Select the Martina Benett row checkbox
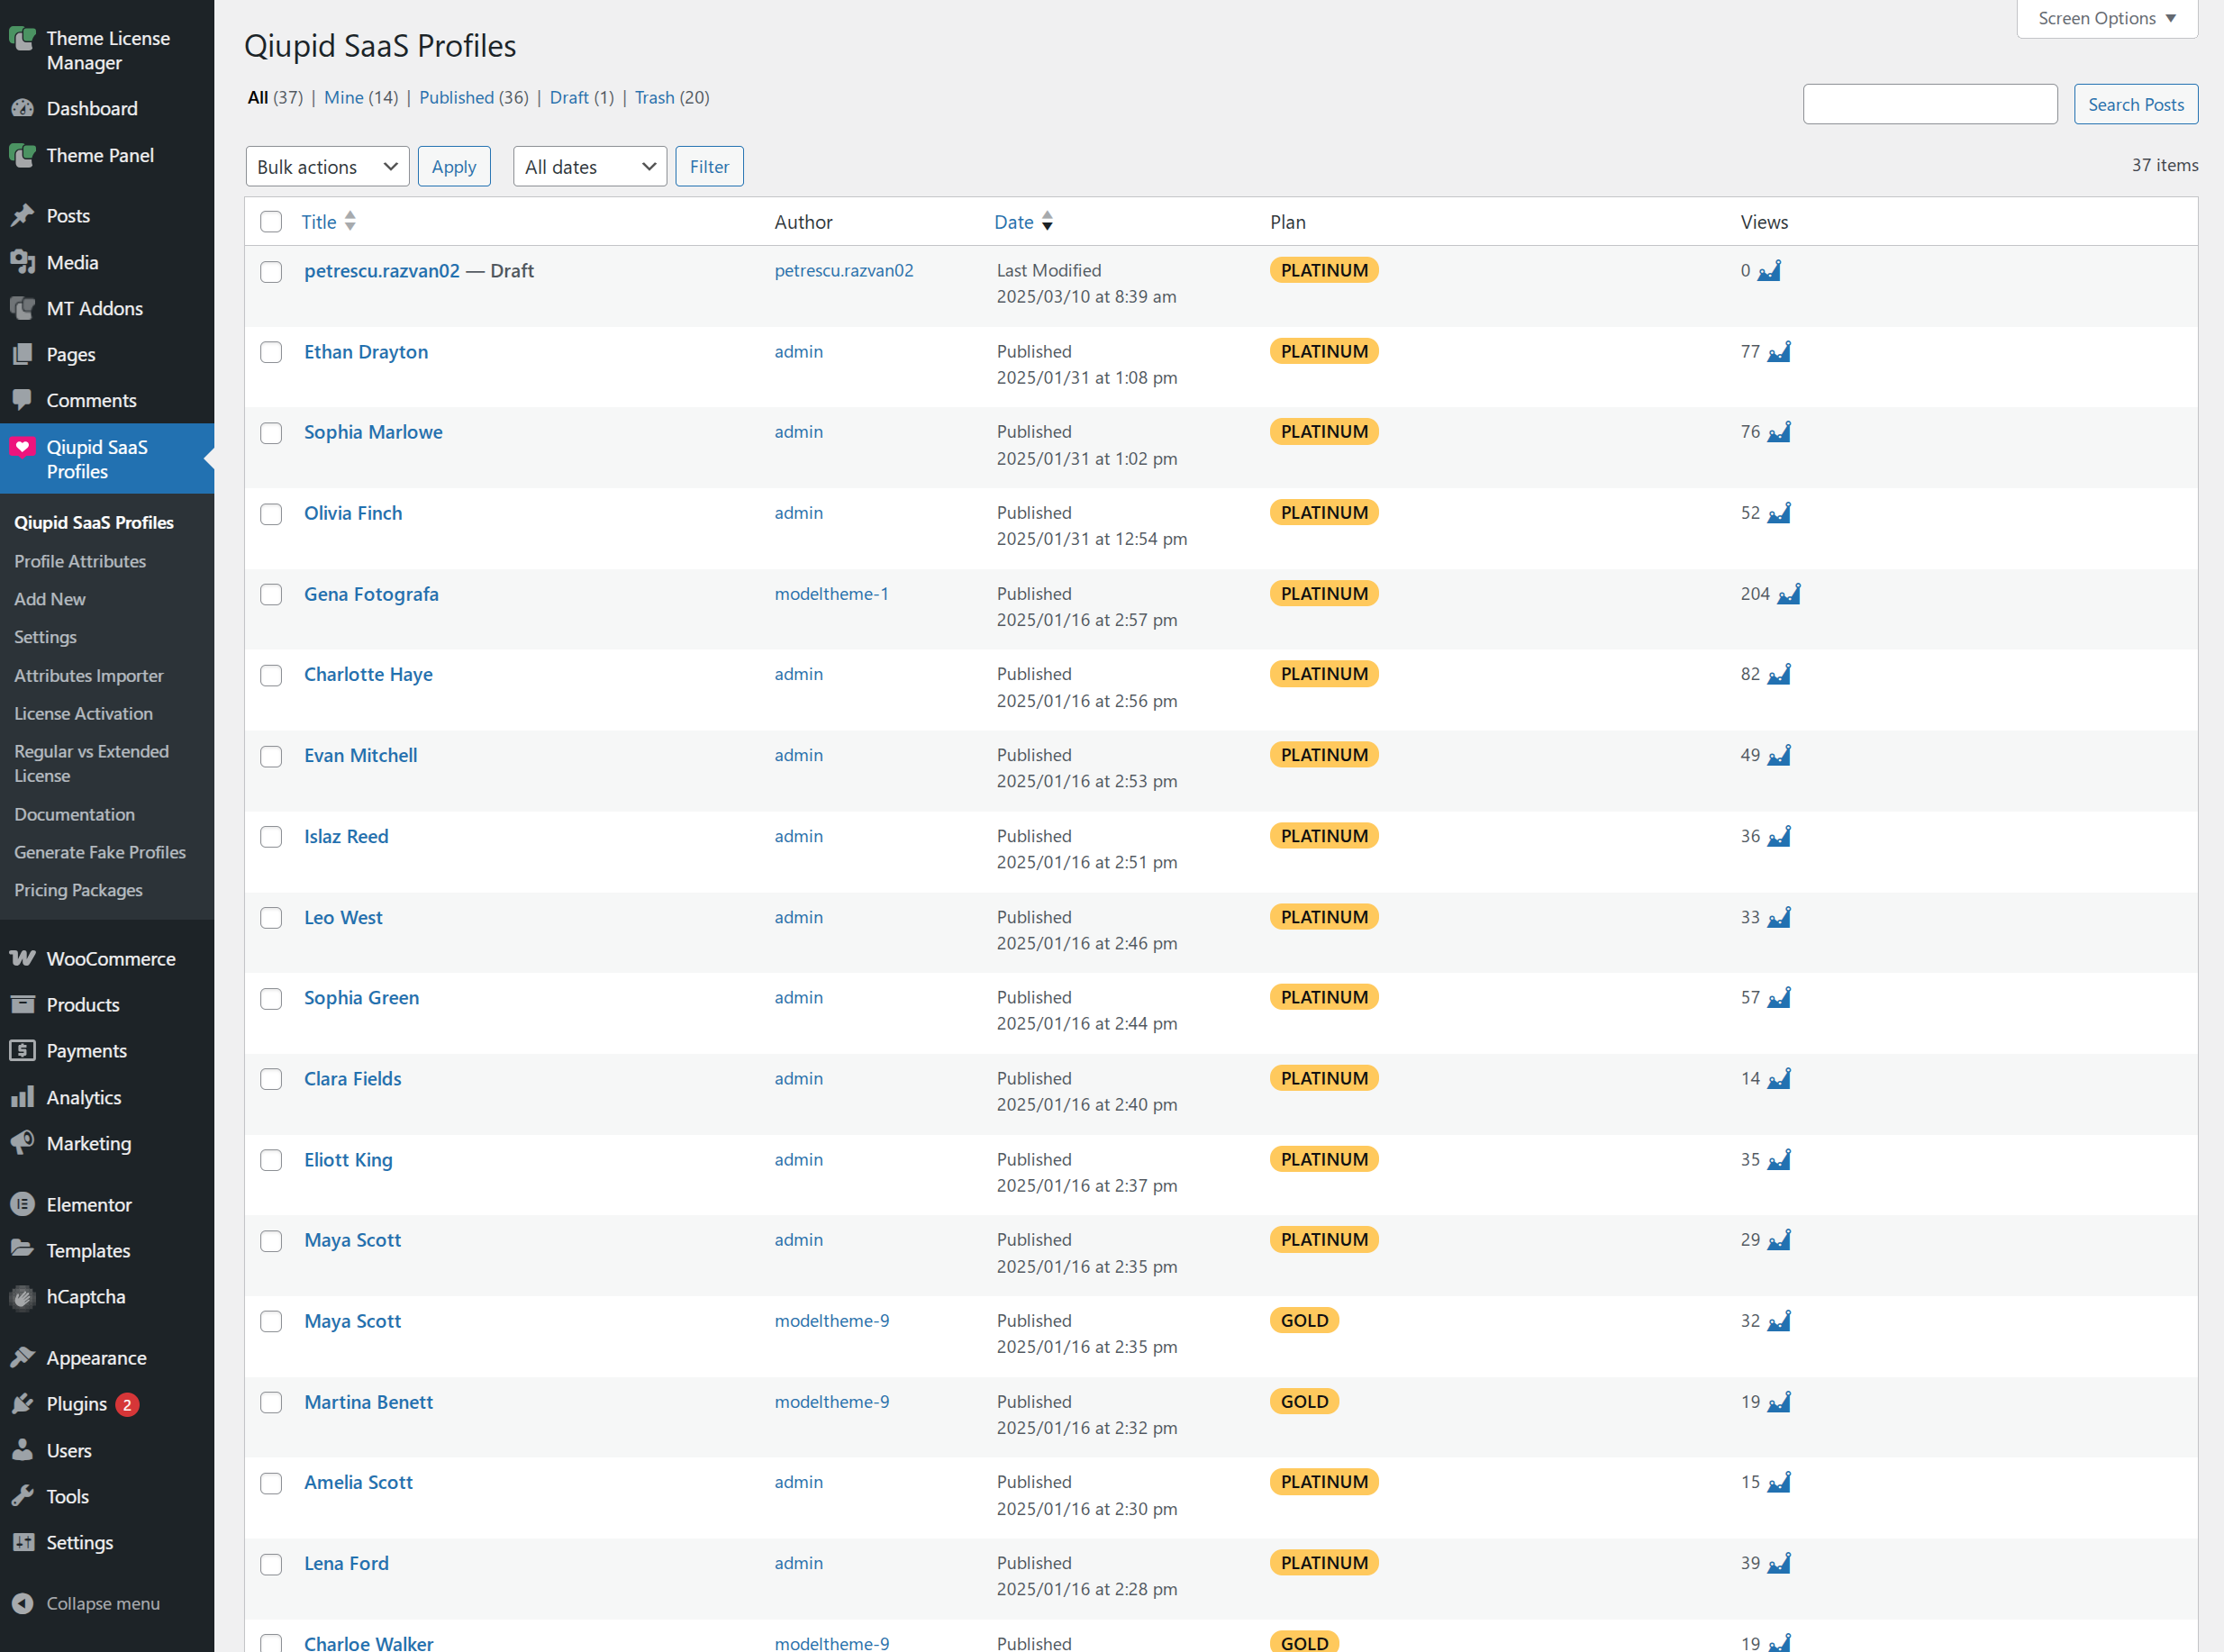2224x1652 pixels. tap(271, 1403)
